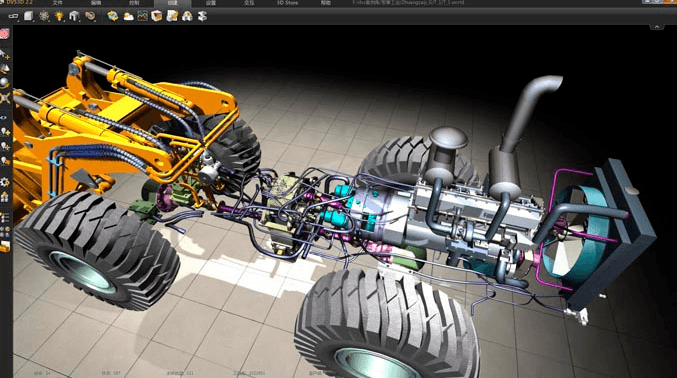Click the weather cloud and sun icon
This screenshot has width=677, height=378.
point(128,16)
